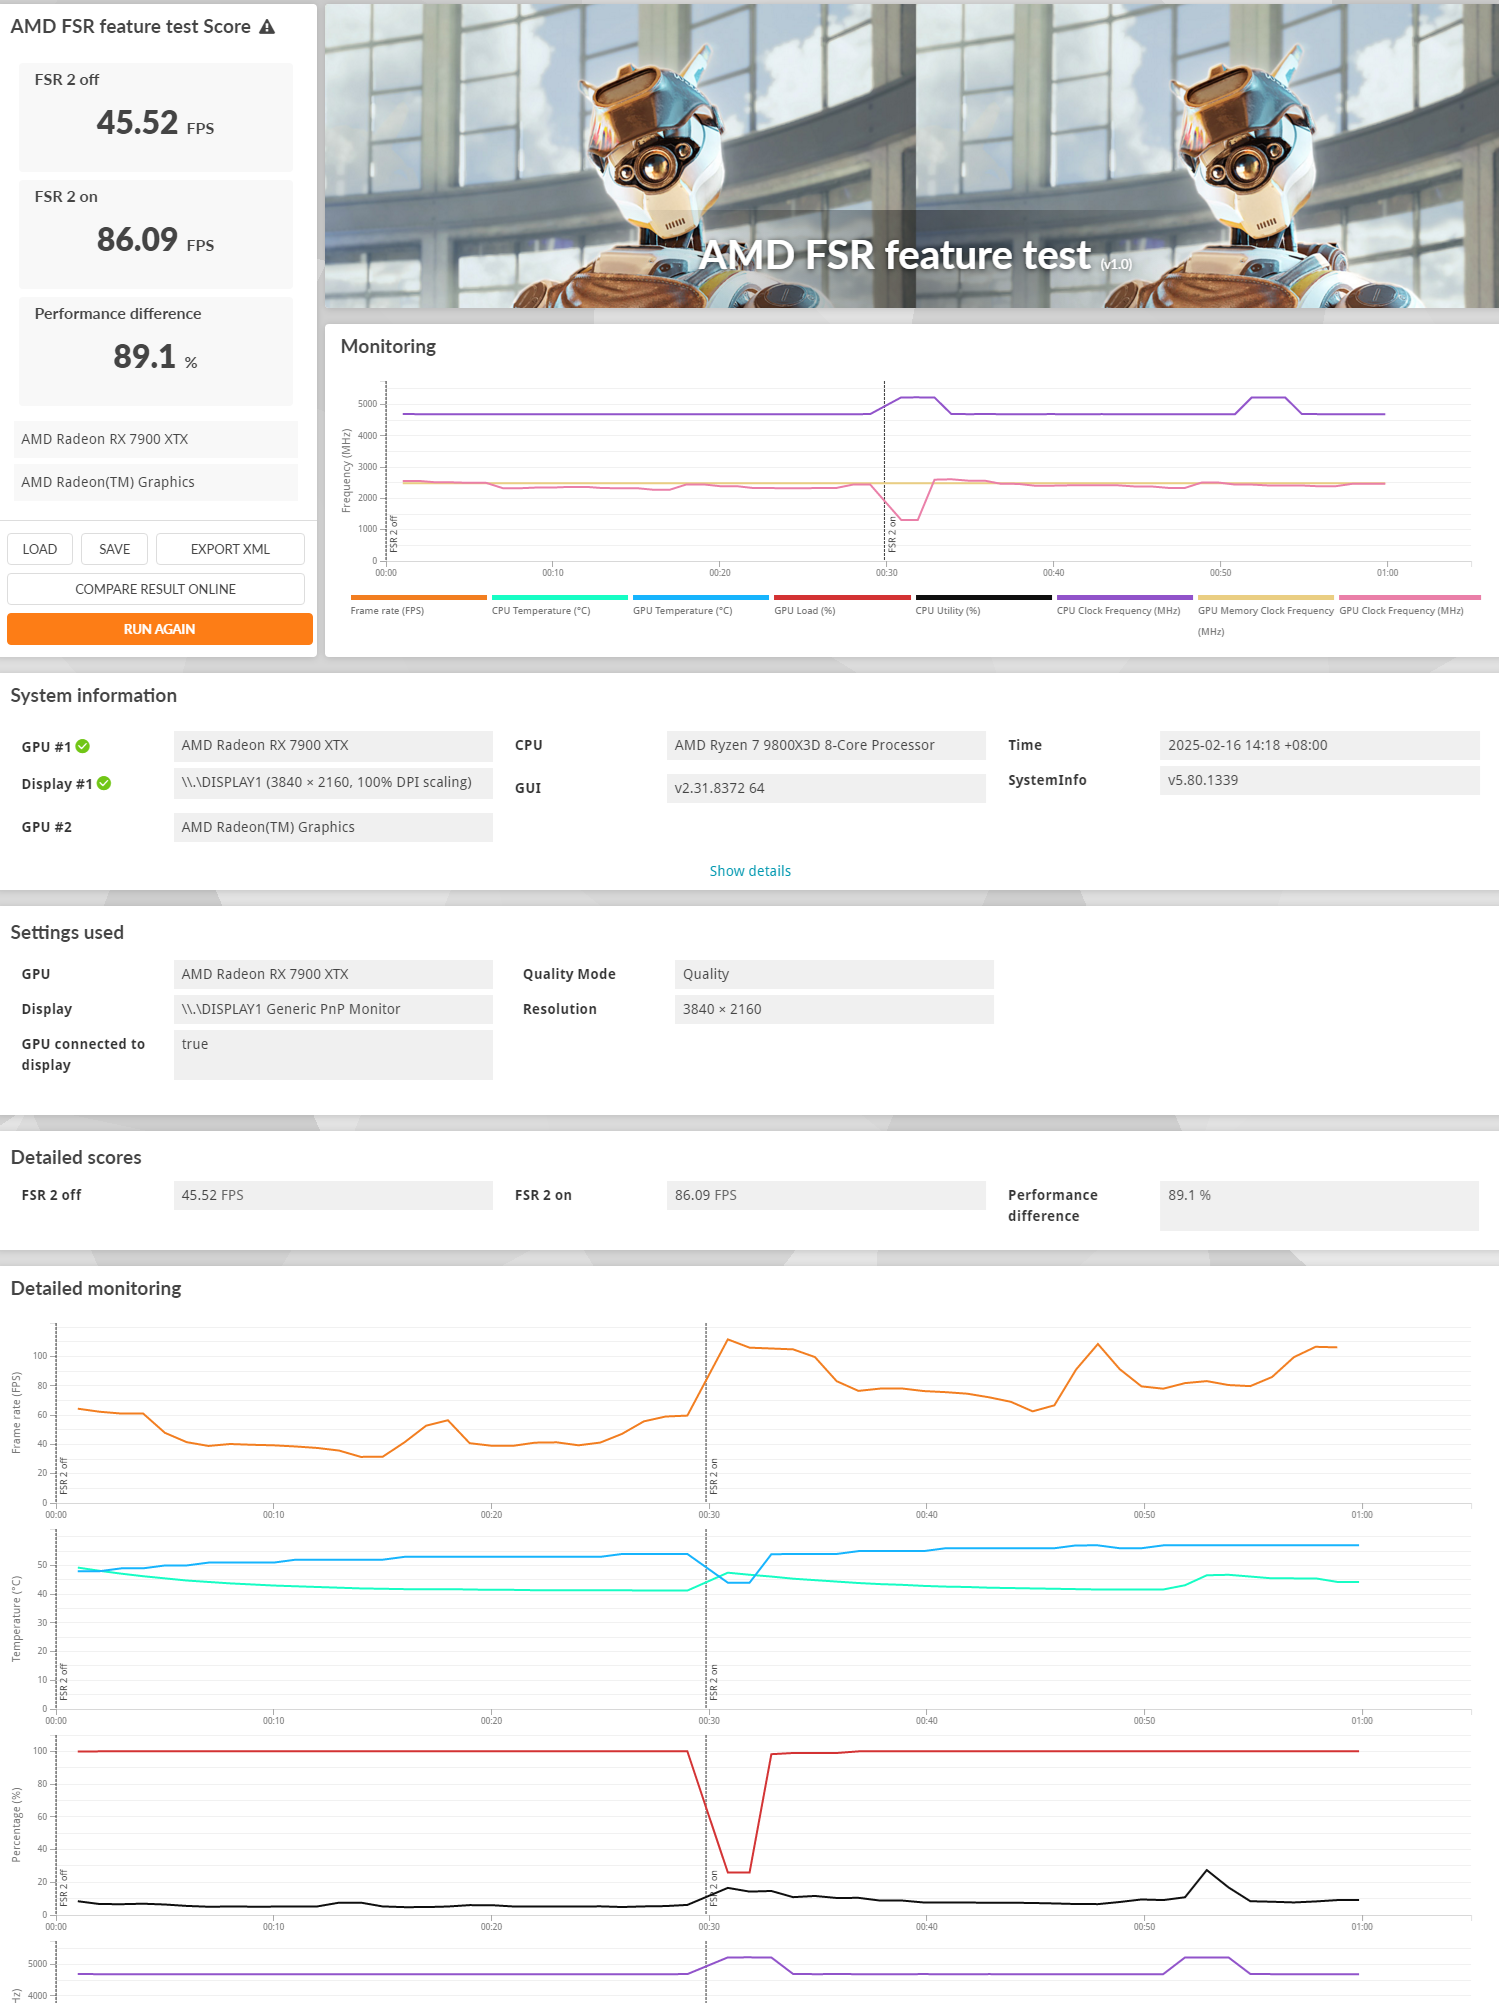Toggle the GPU Clock Frequency legend swatch
The image size is (1499, 2003).
(1409, 597)
